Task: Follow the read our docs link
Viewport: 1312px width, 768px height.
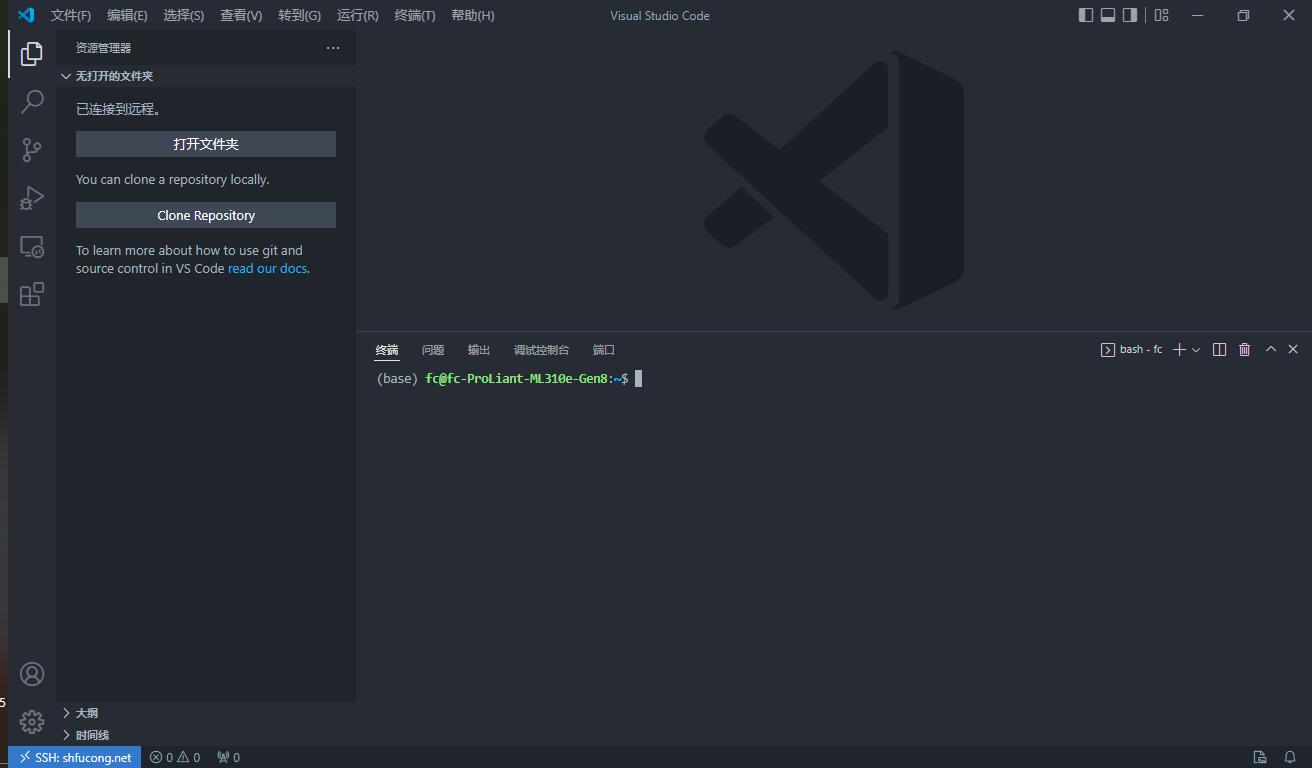Action: click(267, 268)
